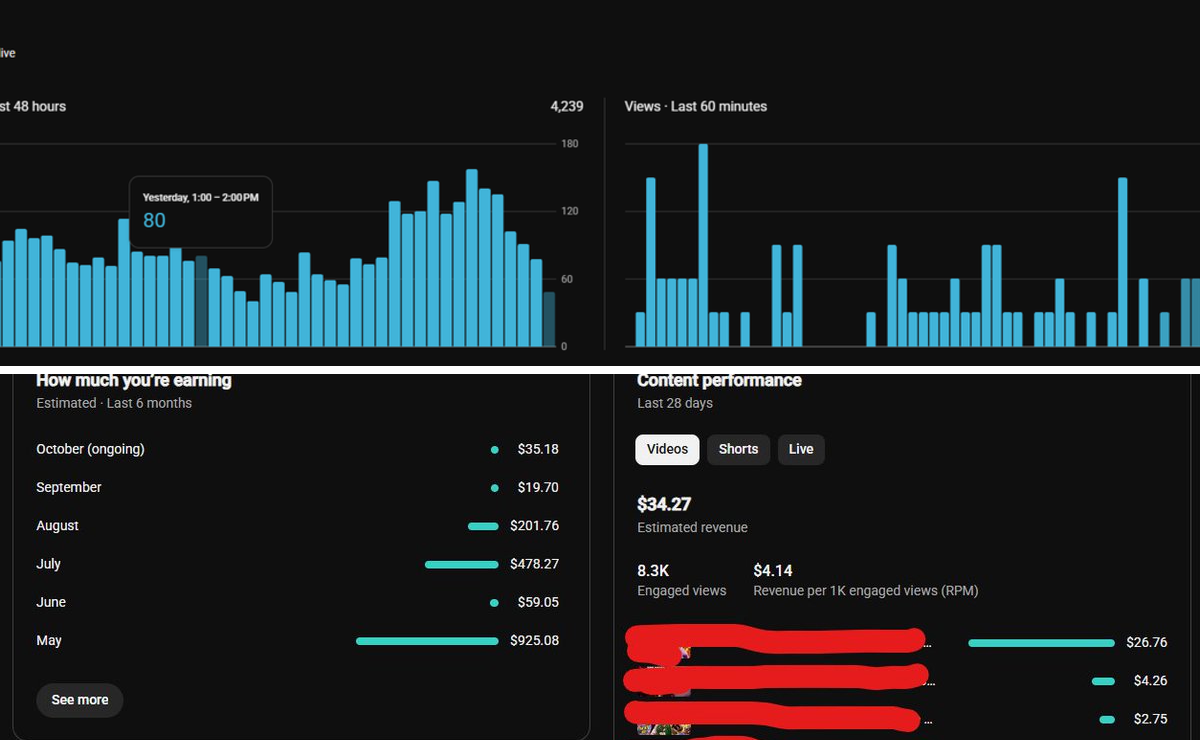Click the $35.18 earnings value
The image size is (1200, 741).
[538, 449]
